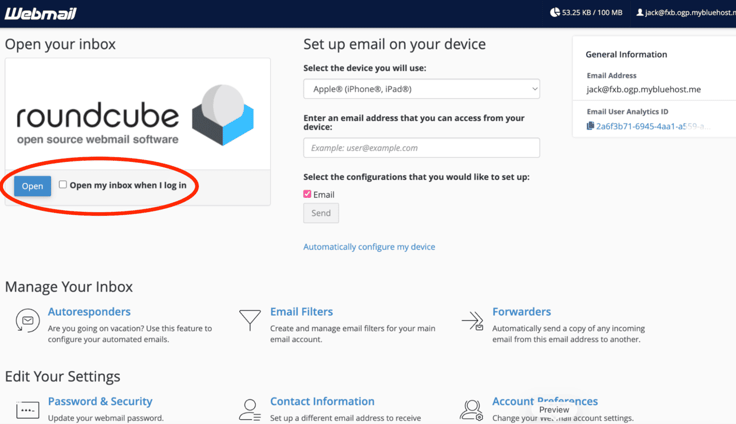The image size is (736, 424).
Task: Uncheck the Email configuration checkbox
Action: 307,194
